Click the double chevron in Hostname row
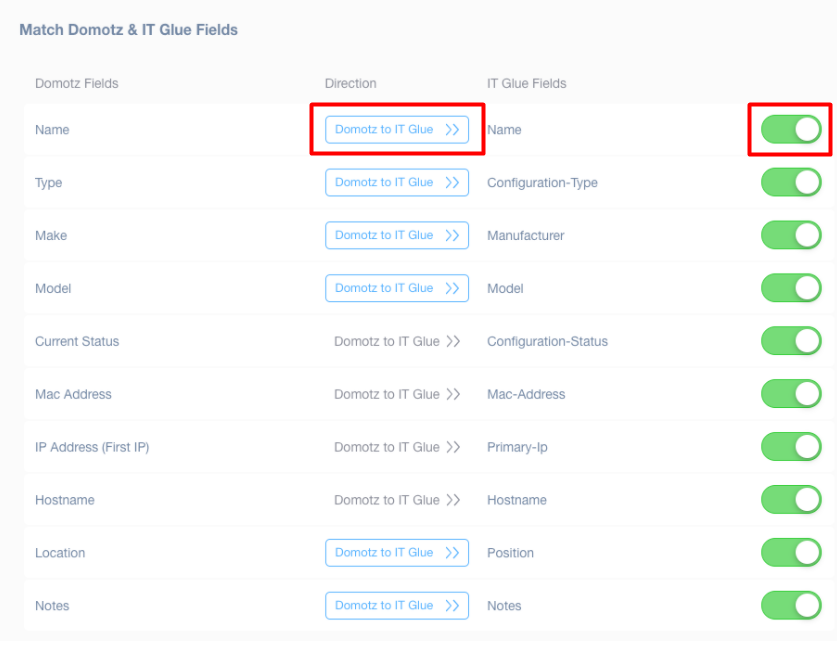This screenshot has width=837, height=646. tap(453, 500)
